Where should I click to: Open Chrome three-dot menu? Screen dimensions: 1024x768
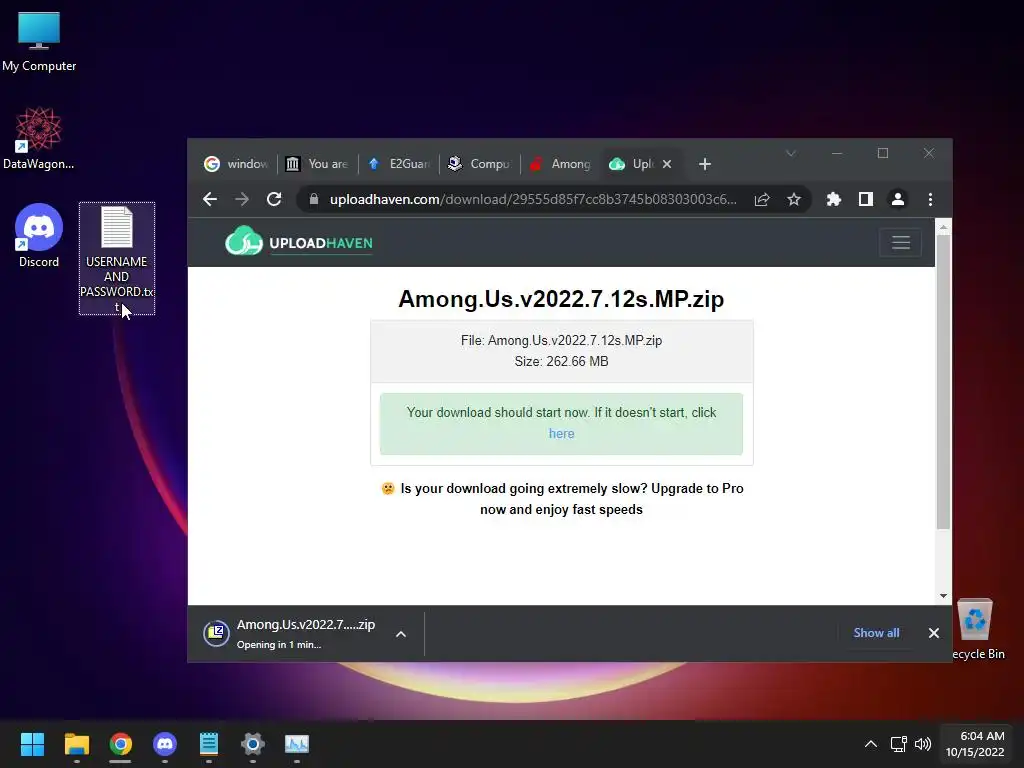coord(931,199)
